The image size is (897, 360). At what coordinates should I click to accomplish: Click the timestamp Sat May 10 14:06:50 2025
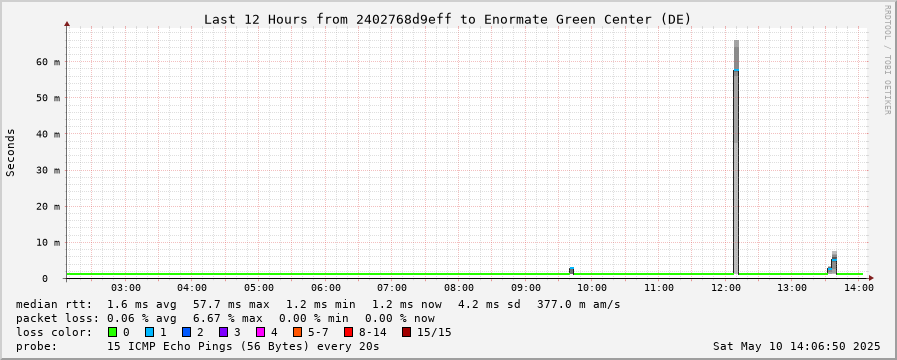(797, 346)
